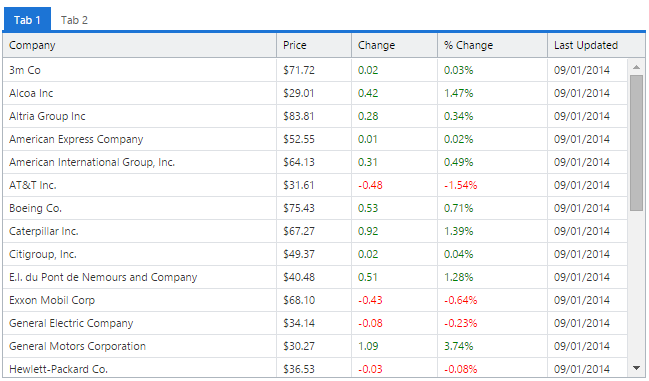Sort by the Price column header
649x381 pixels.
coord(314,45)
